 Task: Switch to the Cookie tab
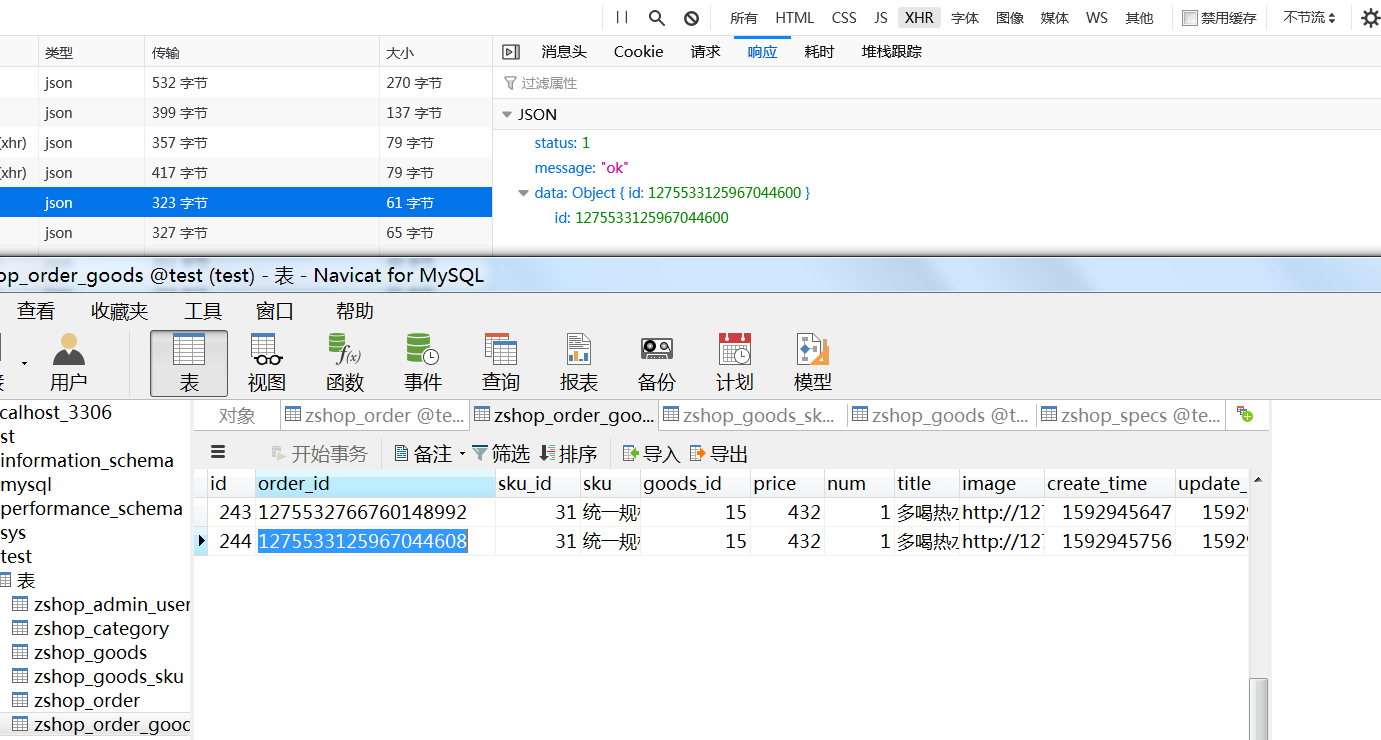(638, 51)
